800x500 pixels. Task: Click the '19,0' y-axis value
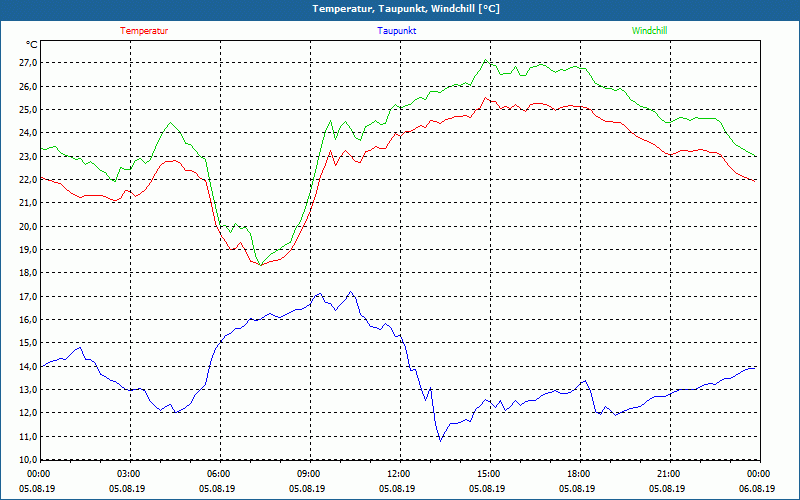tap(28, 249)
